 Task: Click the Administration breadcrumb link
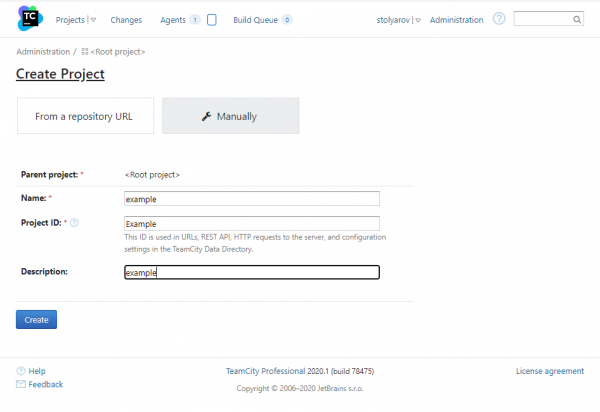[x=43, y=51]
